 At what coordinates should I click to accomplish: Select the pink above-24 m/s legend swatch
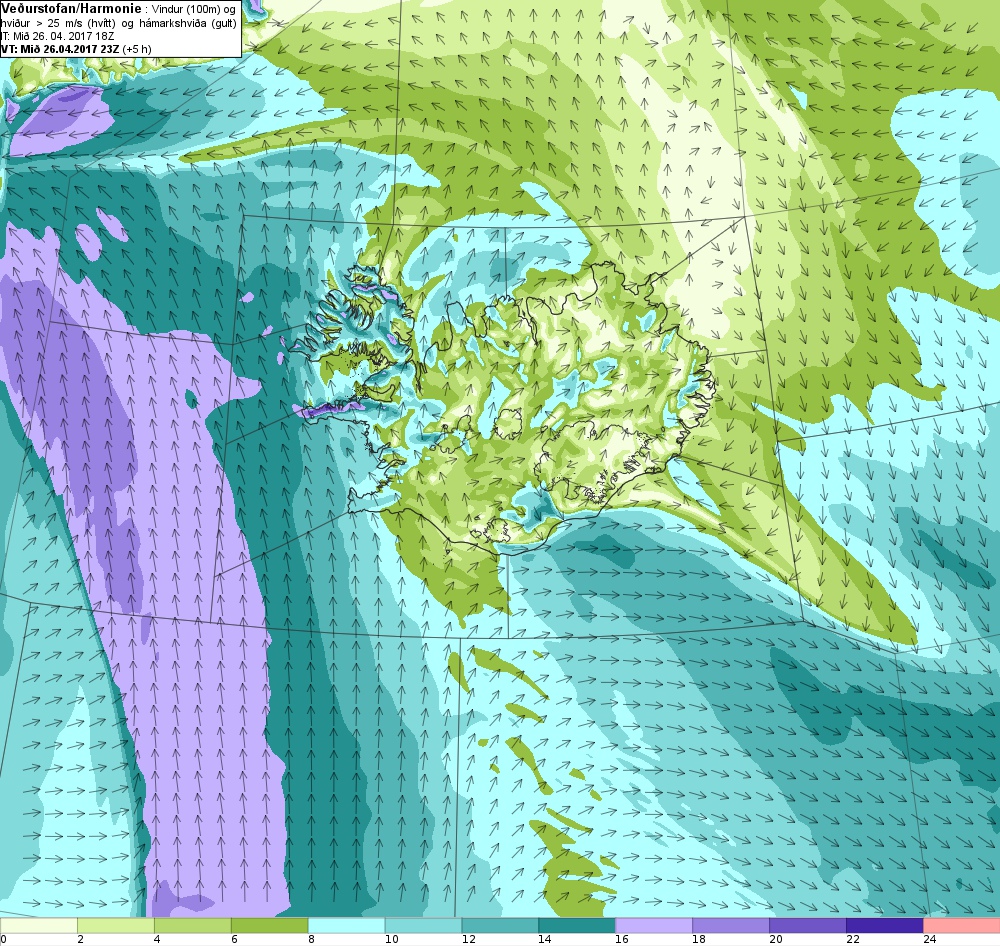click(x=962, y=925)
